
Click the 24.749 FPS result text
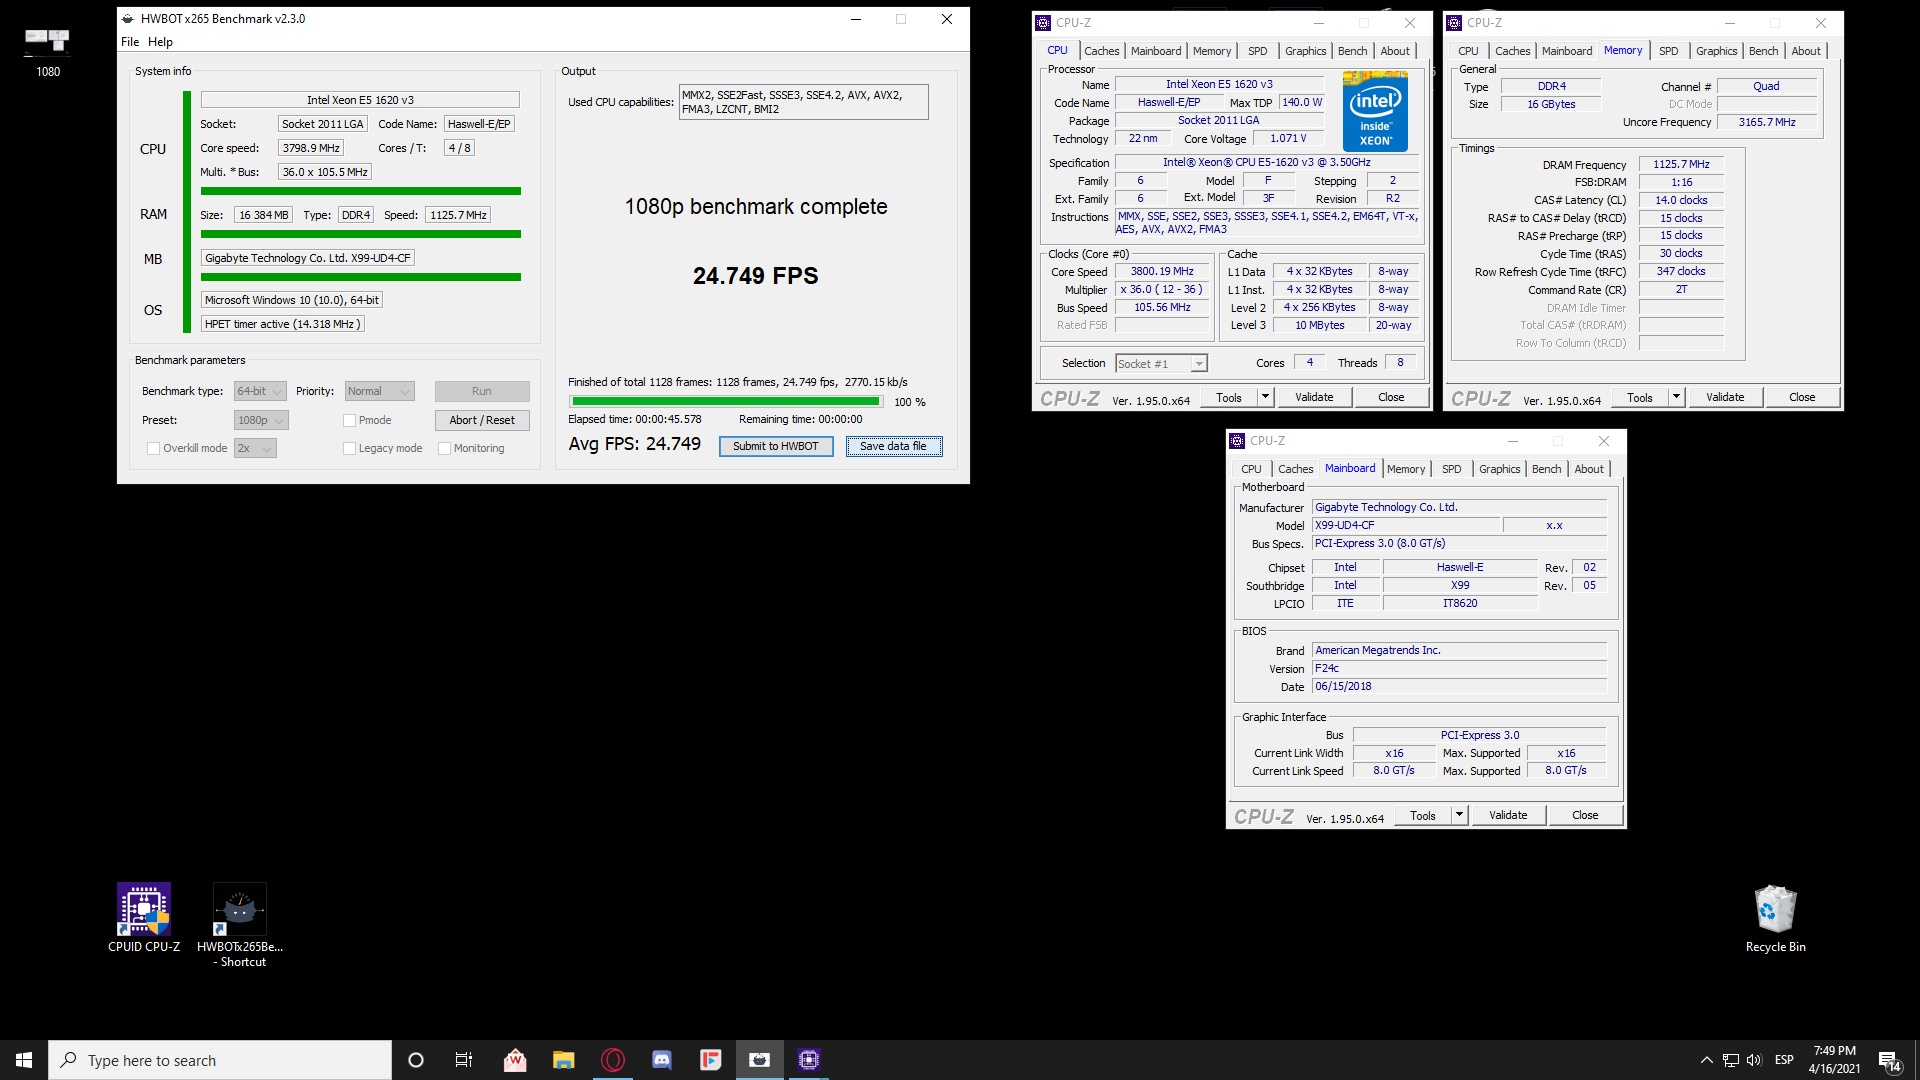coord(755,276)
